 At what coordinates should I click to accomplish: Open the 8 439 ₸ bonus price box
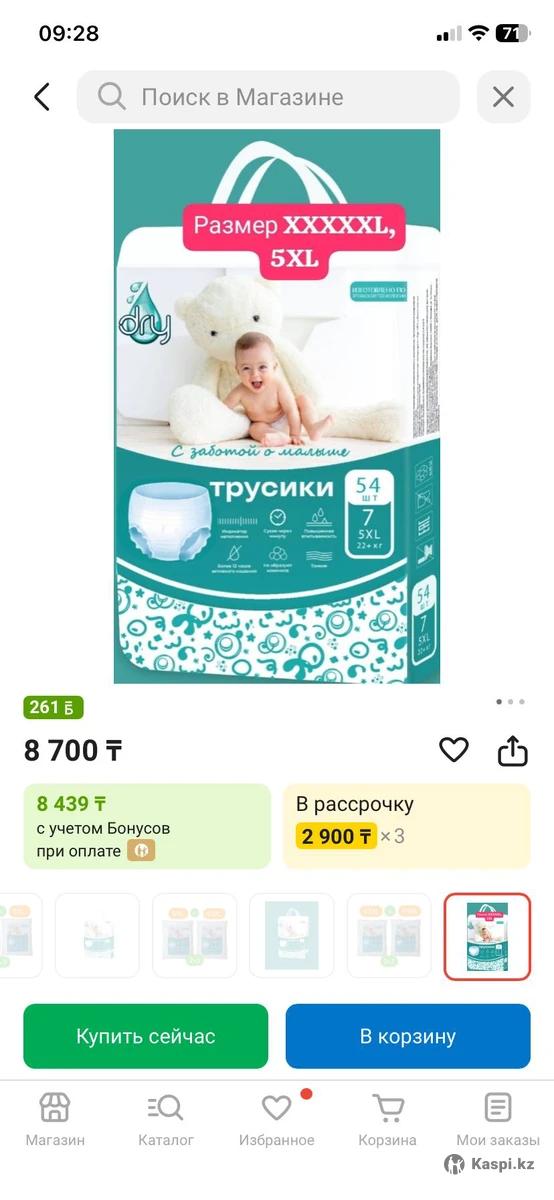[x=147, y=825]
